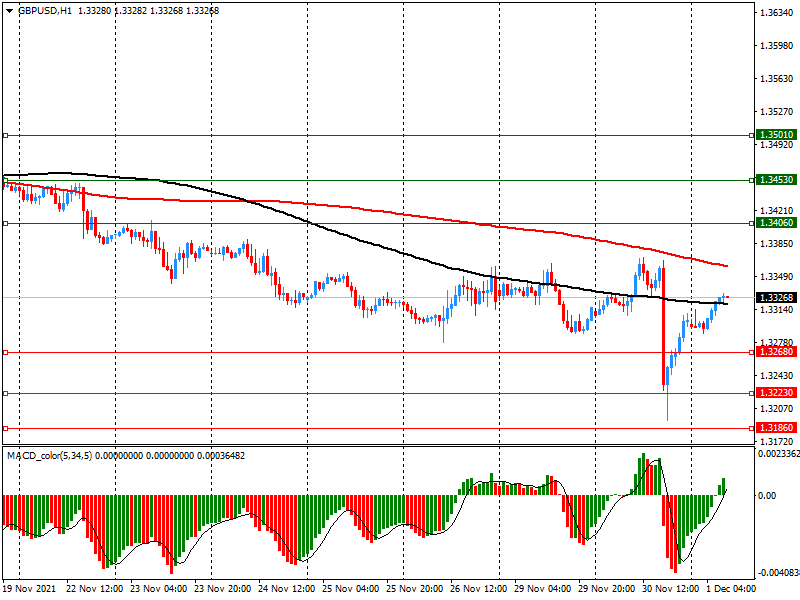Screen dimensions: 800x600
Task: Grab the left handle of the 1.32230 line
Action: (5, 393)
